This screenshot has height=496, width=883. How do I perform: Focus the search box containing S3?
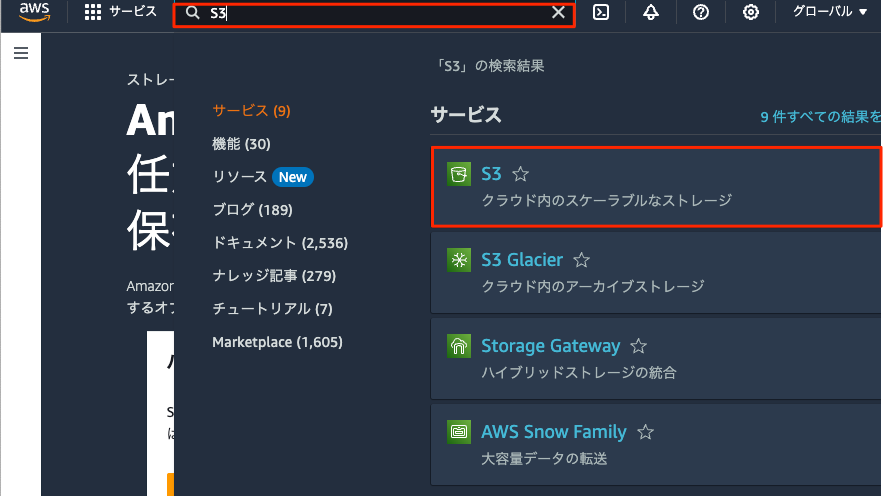click(374, 13)
